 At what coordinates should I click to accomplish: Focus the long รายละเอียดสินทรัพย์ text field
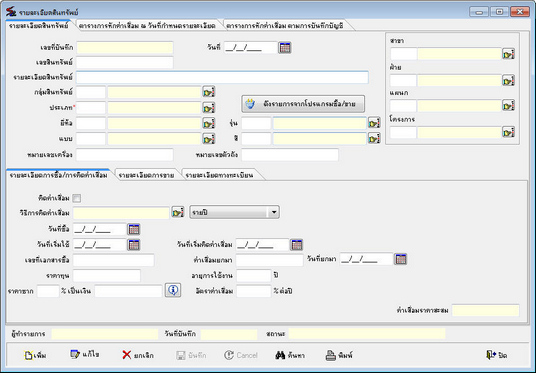pyautogui.click(x=222, y=77)
